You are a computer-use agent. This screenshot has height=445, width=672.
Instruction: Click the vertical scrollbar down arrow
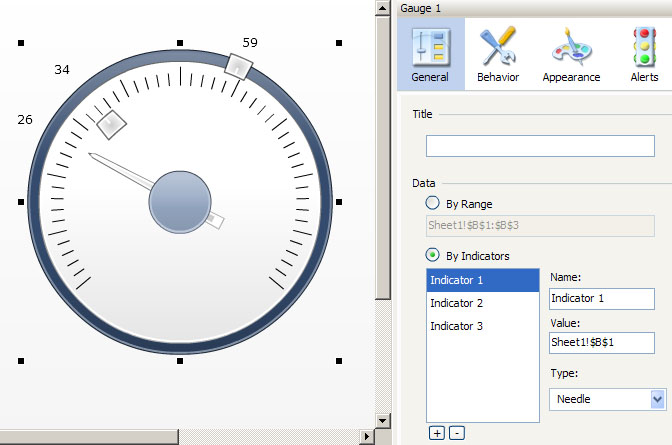pyautogui.click(x=382, y=420)
